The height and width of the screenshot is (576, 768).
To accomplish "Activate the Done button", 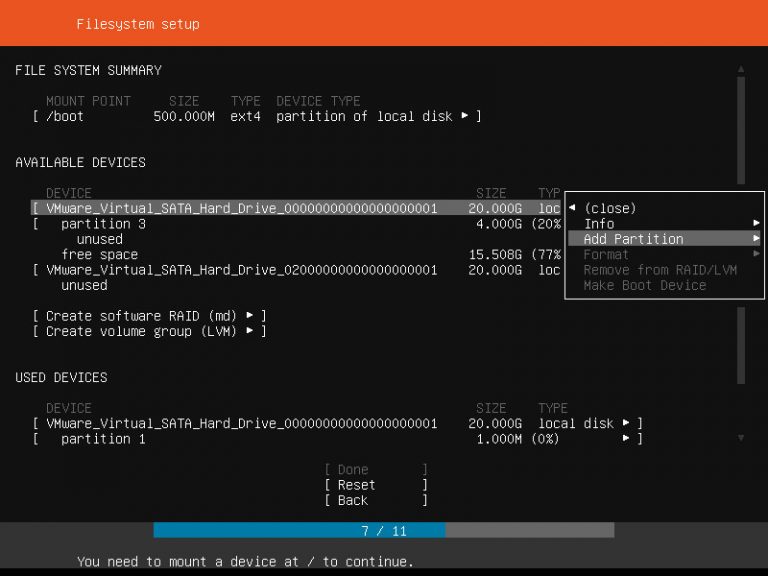I will 376,470.
